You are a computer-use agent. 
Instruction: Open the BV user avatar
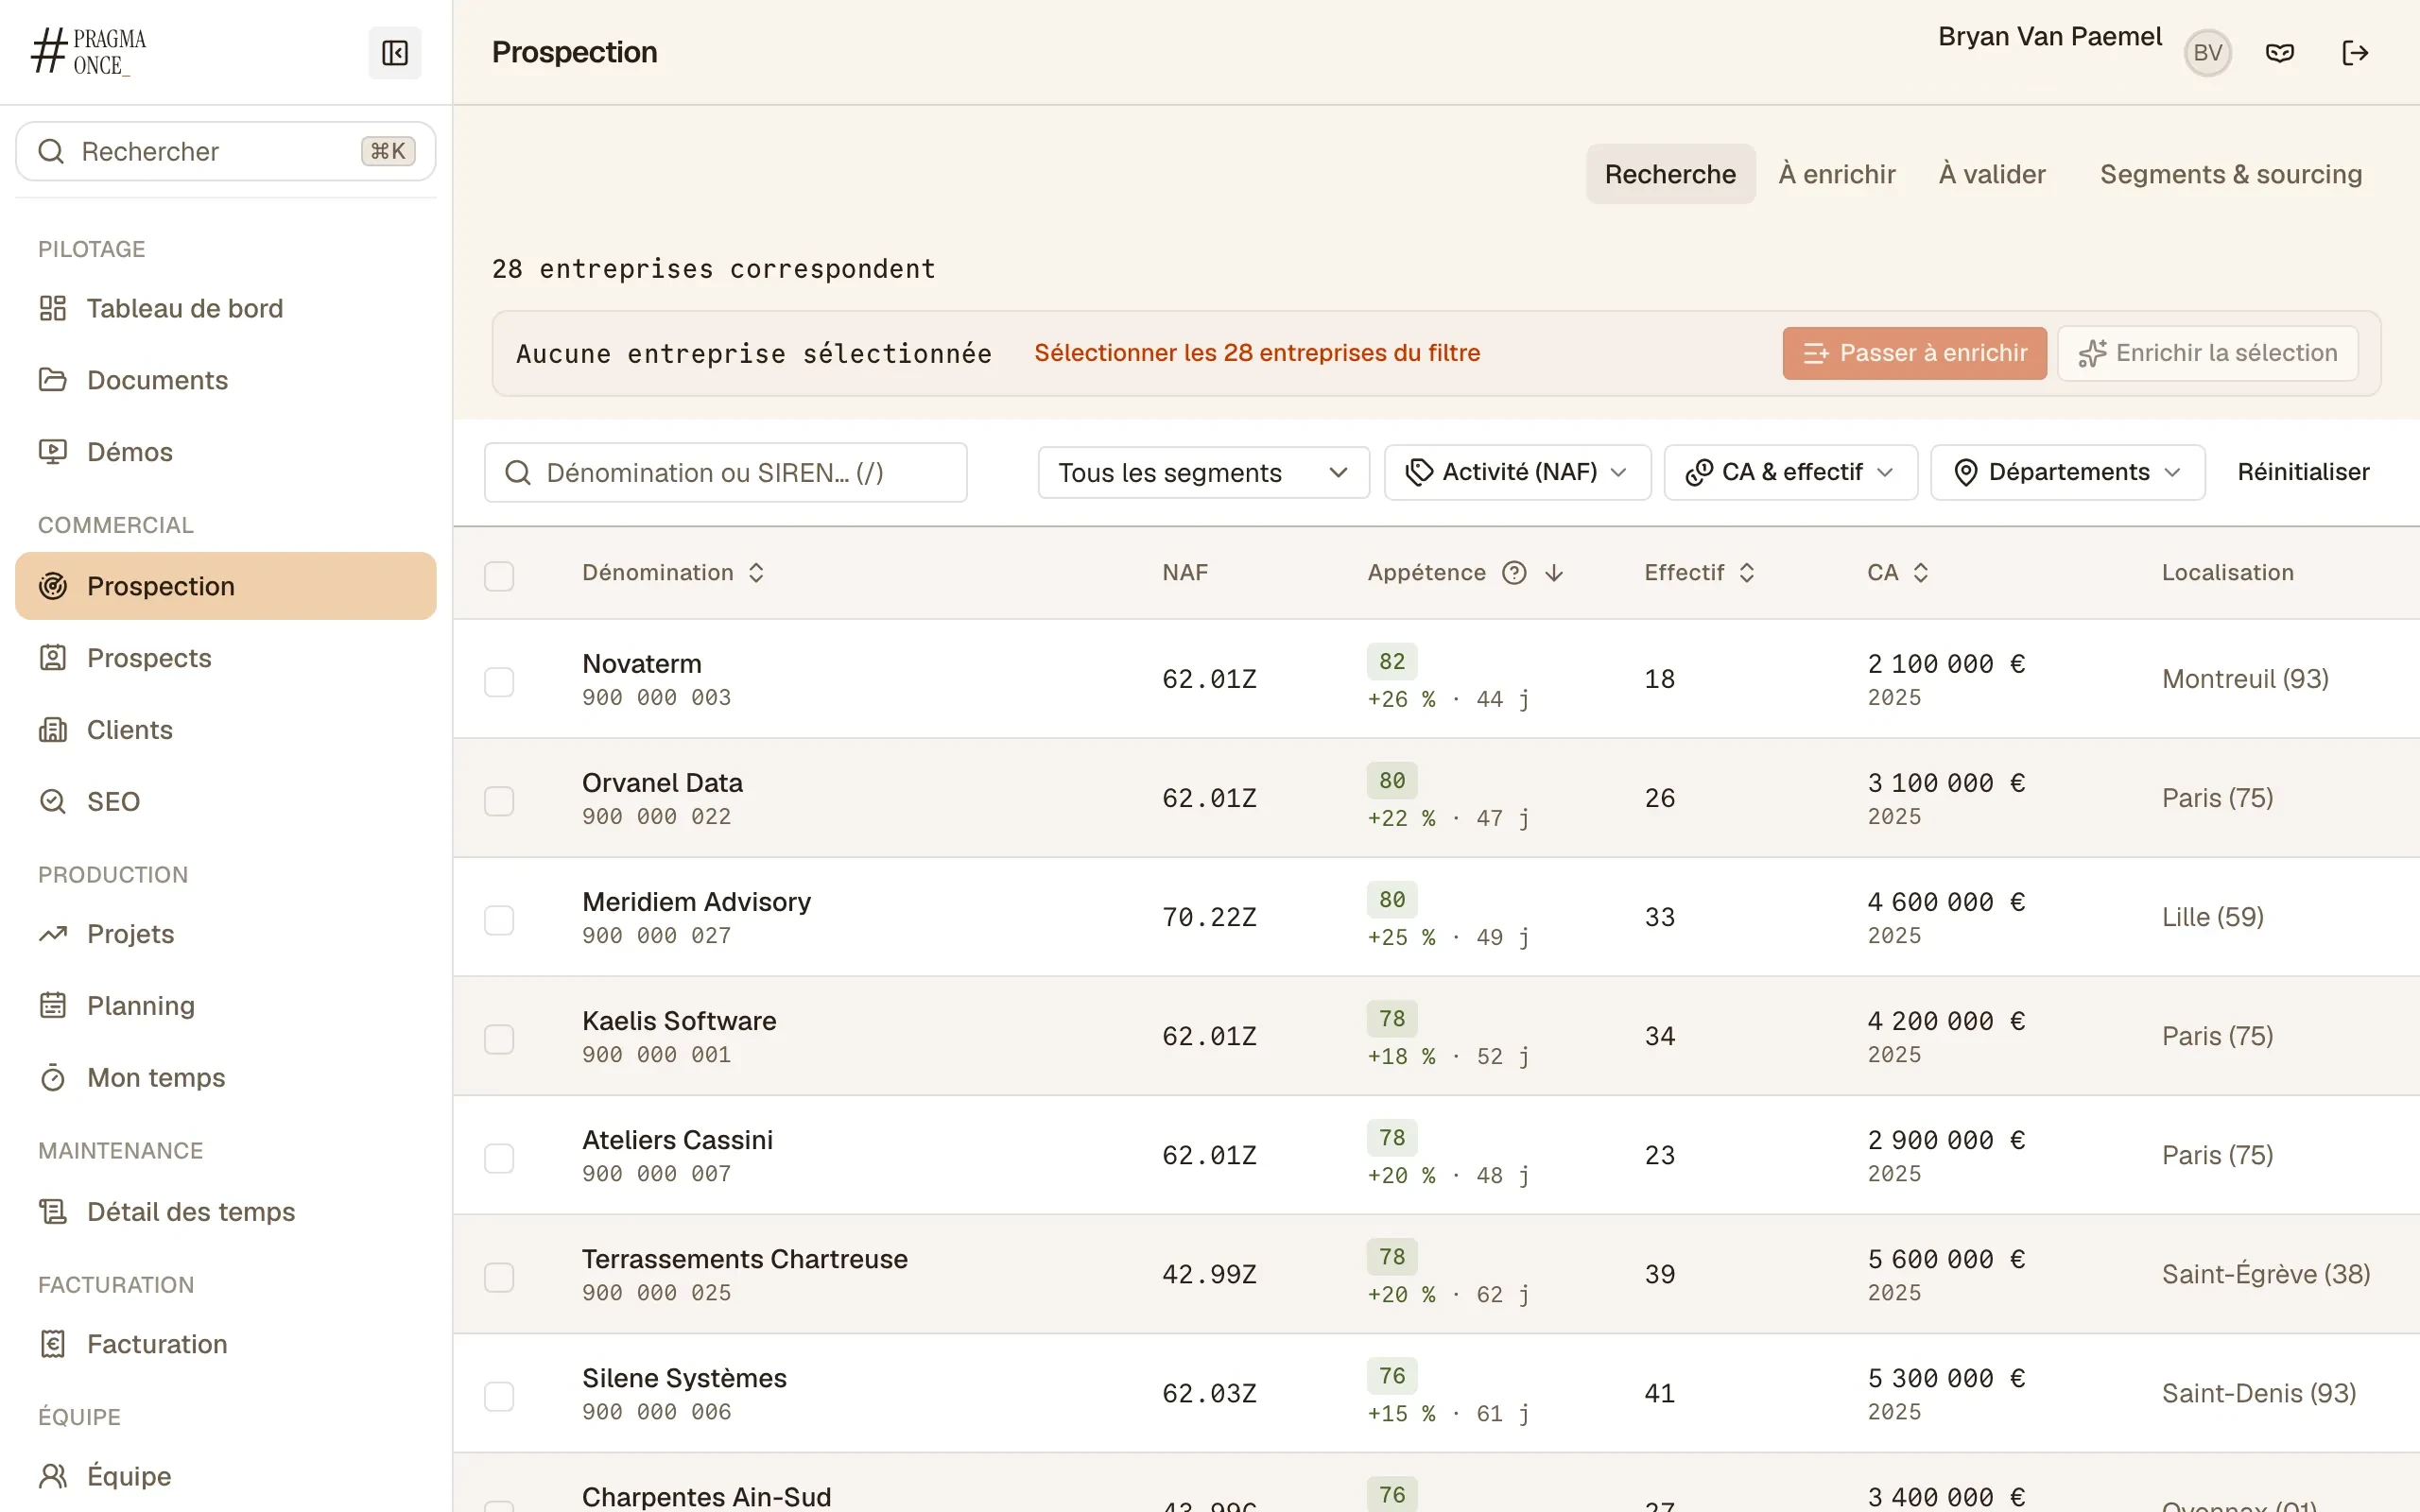click(2207, 53)
